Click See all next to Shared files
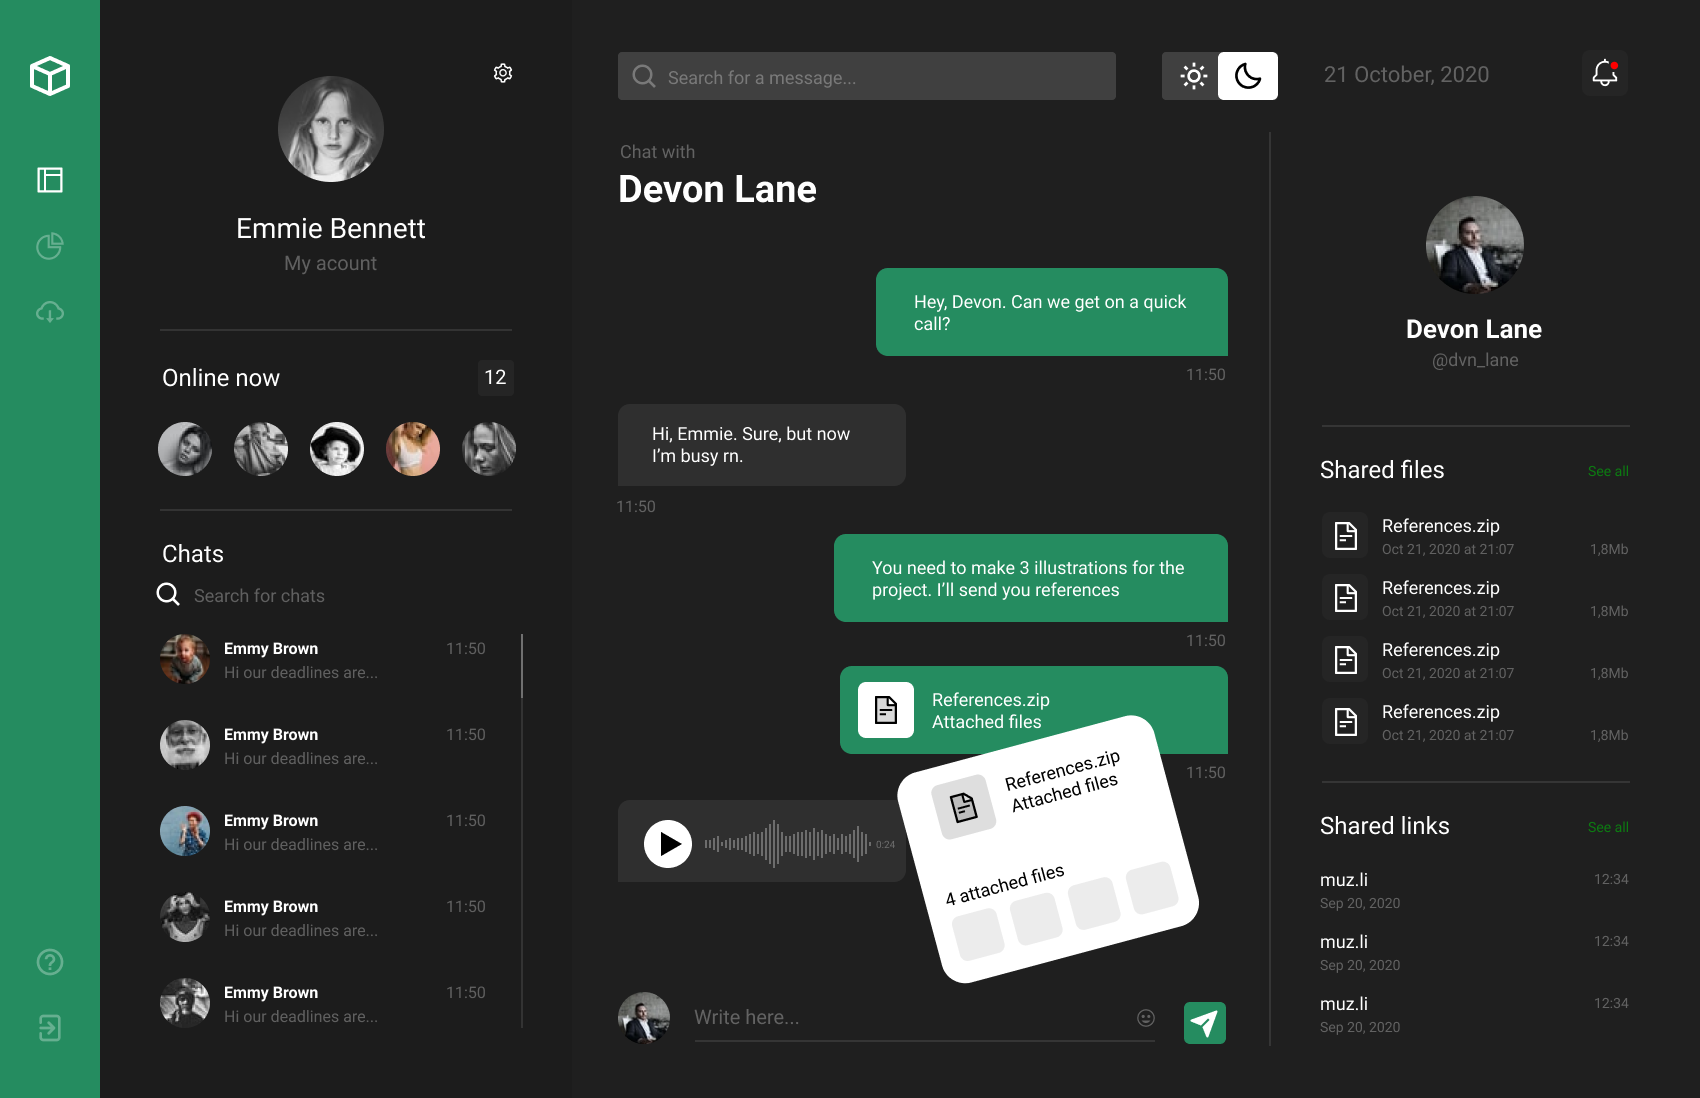 1607,472
